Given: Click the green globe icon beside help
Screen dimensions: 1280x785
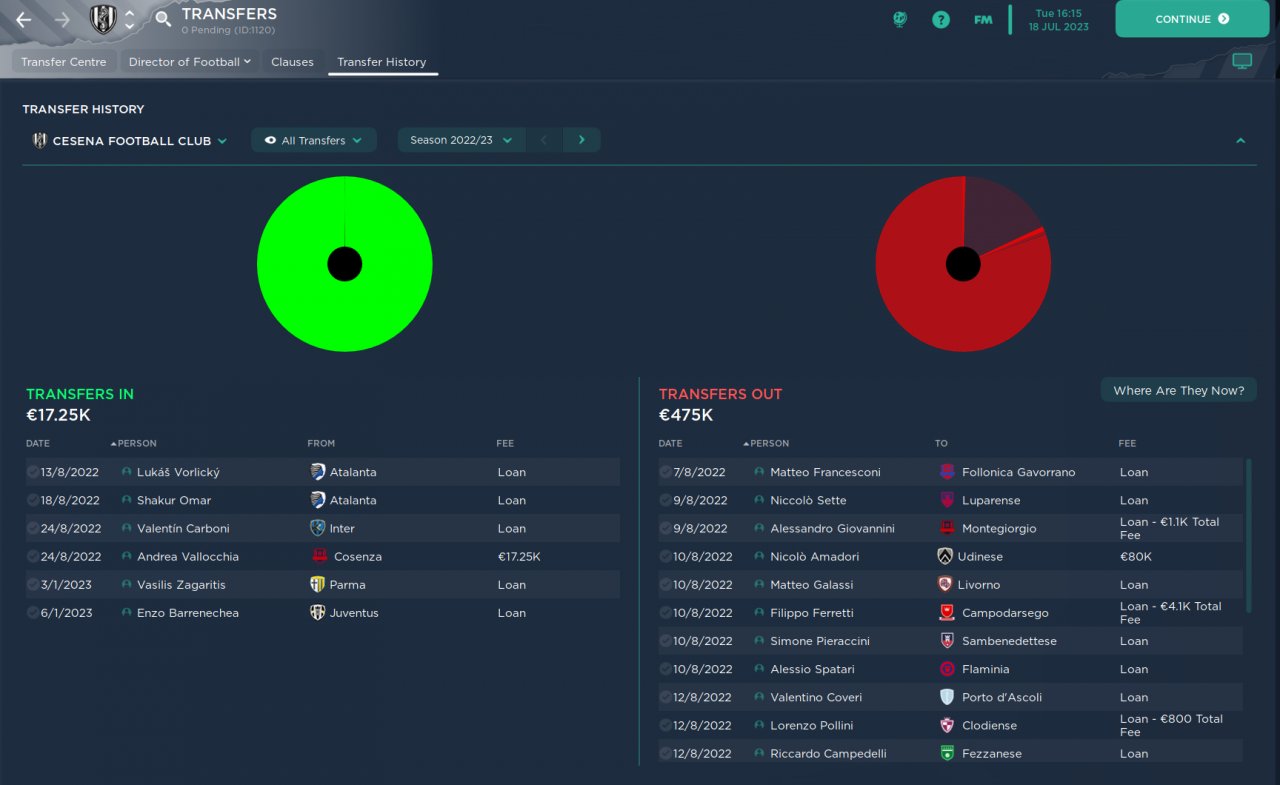Looking at the screenshot, I should pyautogui.click(x=900, y=19).
